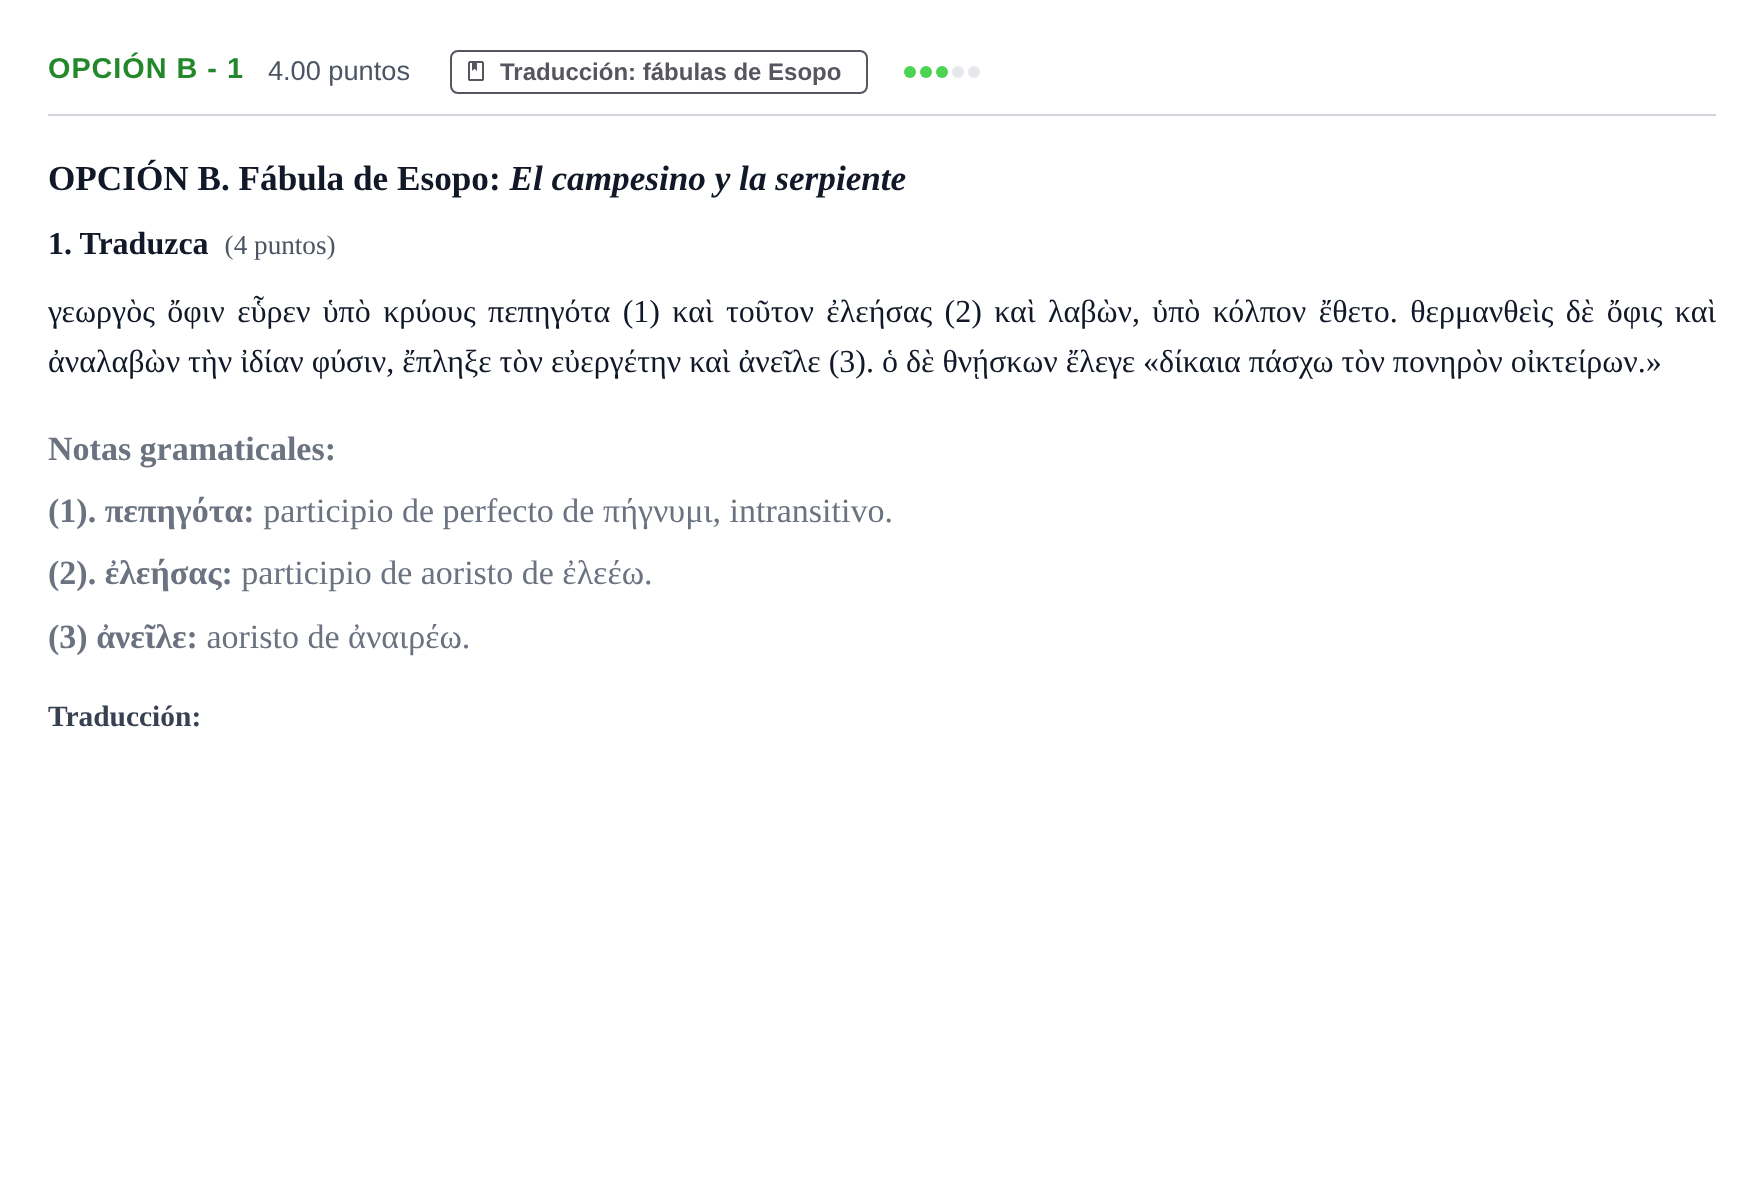Click note (1) about πεπηγότα participle
Image resolution: width=1764 pixels, height=1180 pixels.
(470, 512)
